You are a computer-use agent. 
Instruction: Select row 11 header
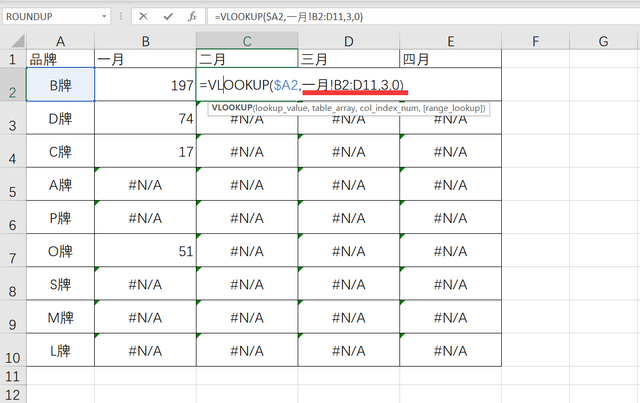(x=13, y=376)
